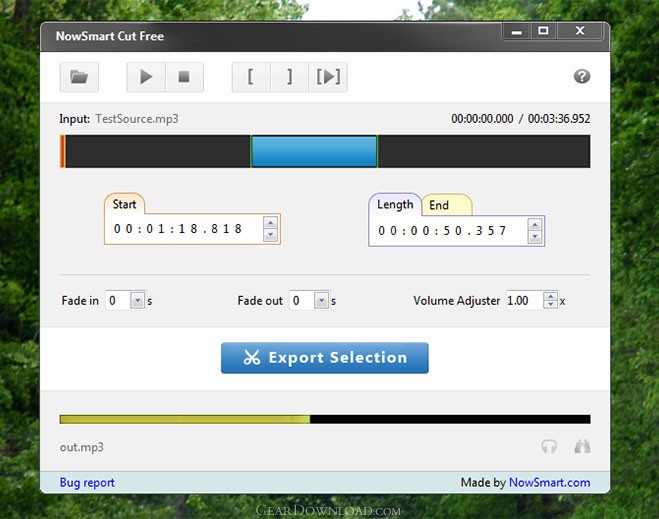Viewport: 659px width, 519px height.
Task: Stop playback with the square Stop button
Action: [185, 77]
